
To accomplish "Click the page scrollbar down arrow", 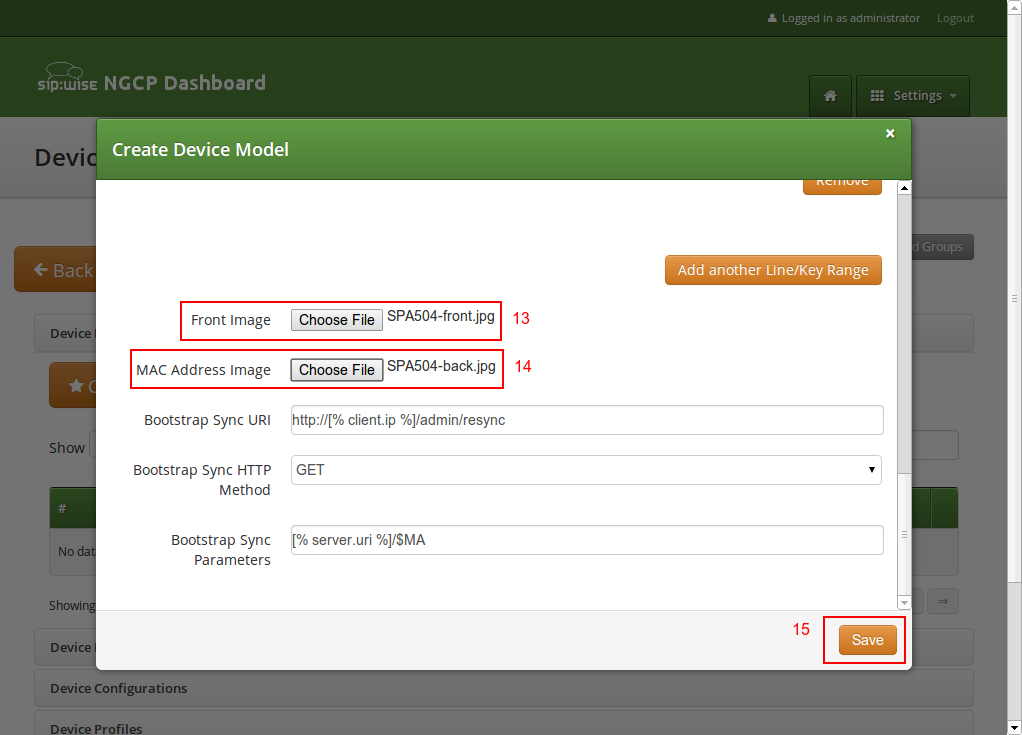I will point(1014,727).
